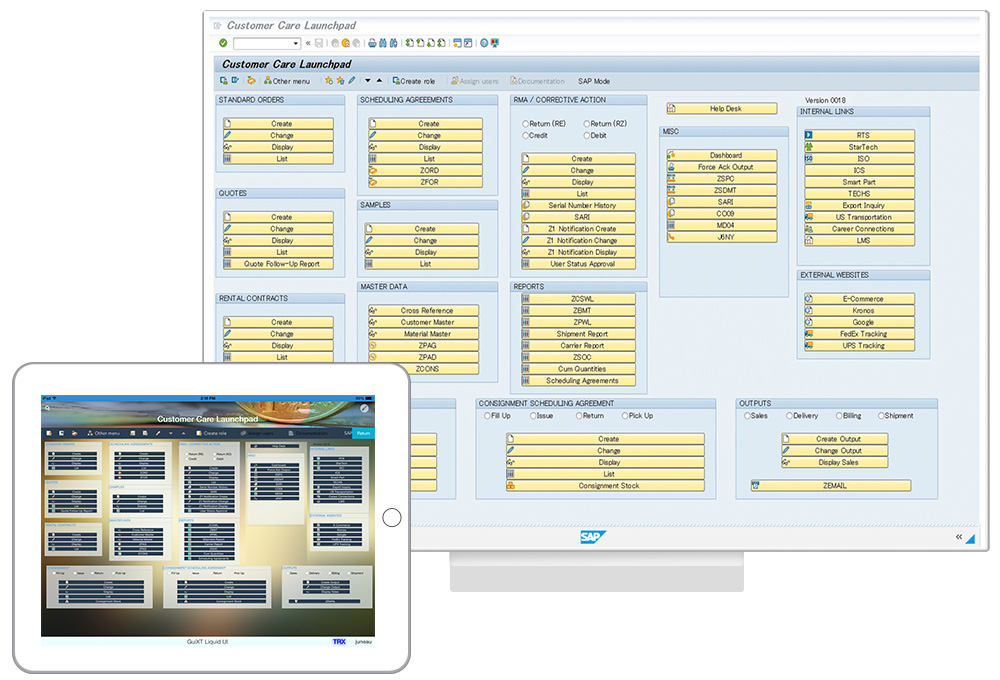Expand status bar with double-chevron arrows
Viewport: 1000px width, 680px height.
click(959, 537)
